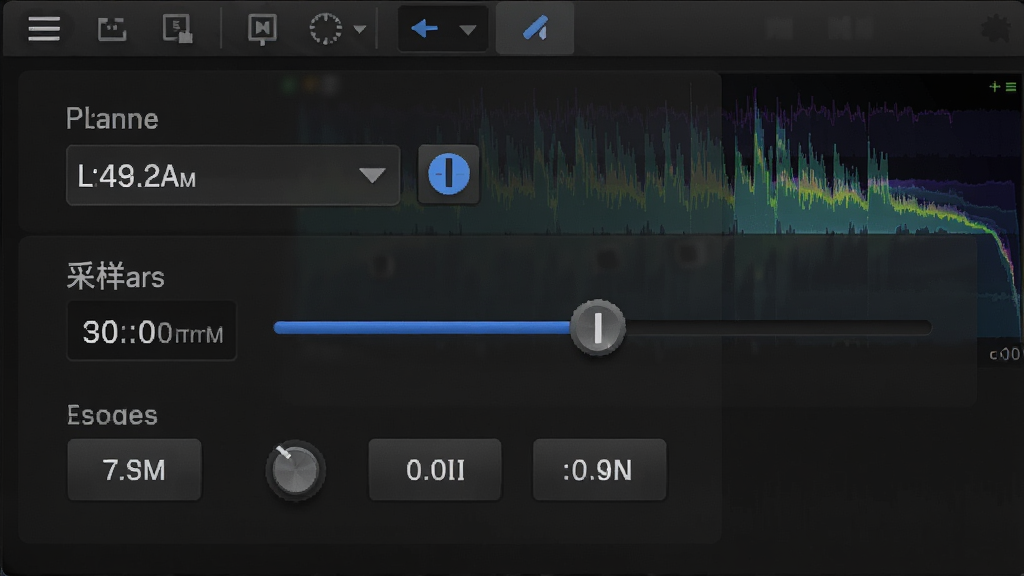The height and width of the screenshot is (576, 1024).
Task: Expand the L:49.2Am dropdown
Action: 233,176
